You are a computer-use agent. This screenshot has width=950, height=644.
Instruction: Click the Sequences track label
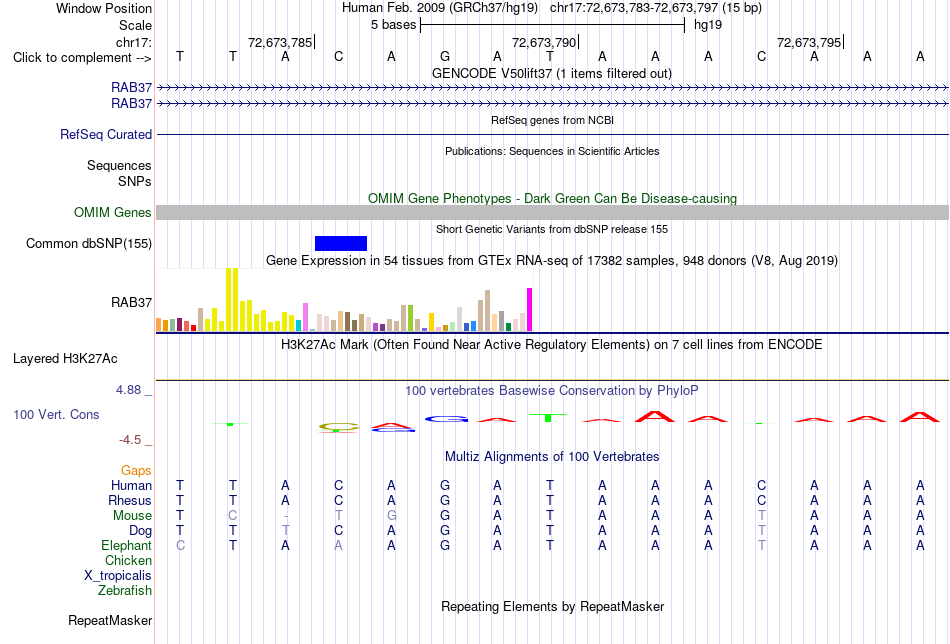click(119, 165)
